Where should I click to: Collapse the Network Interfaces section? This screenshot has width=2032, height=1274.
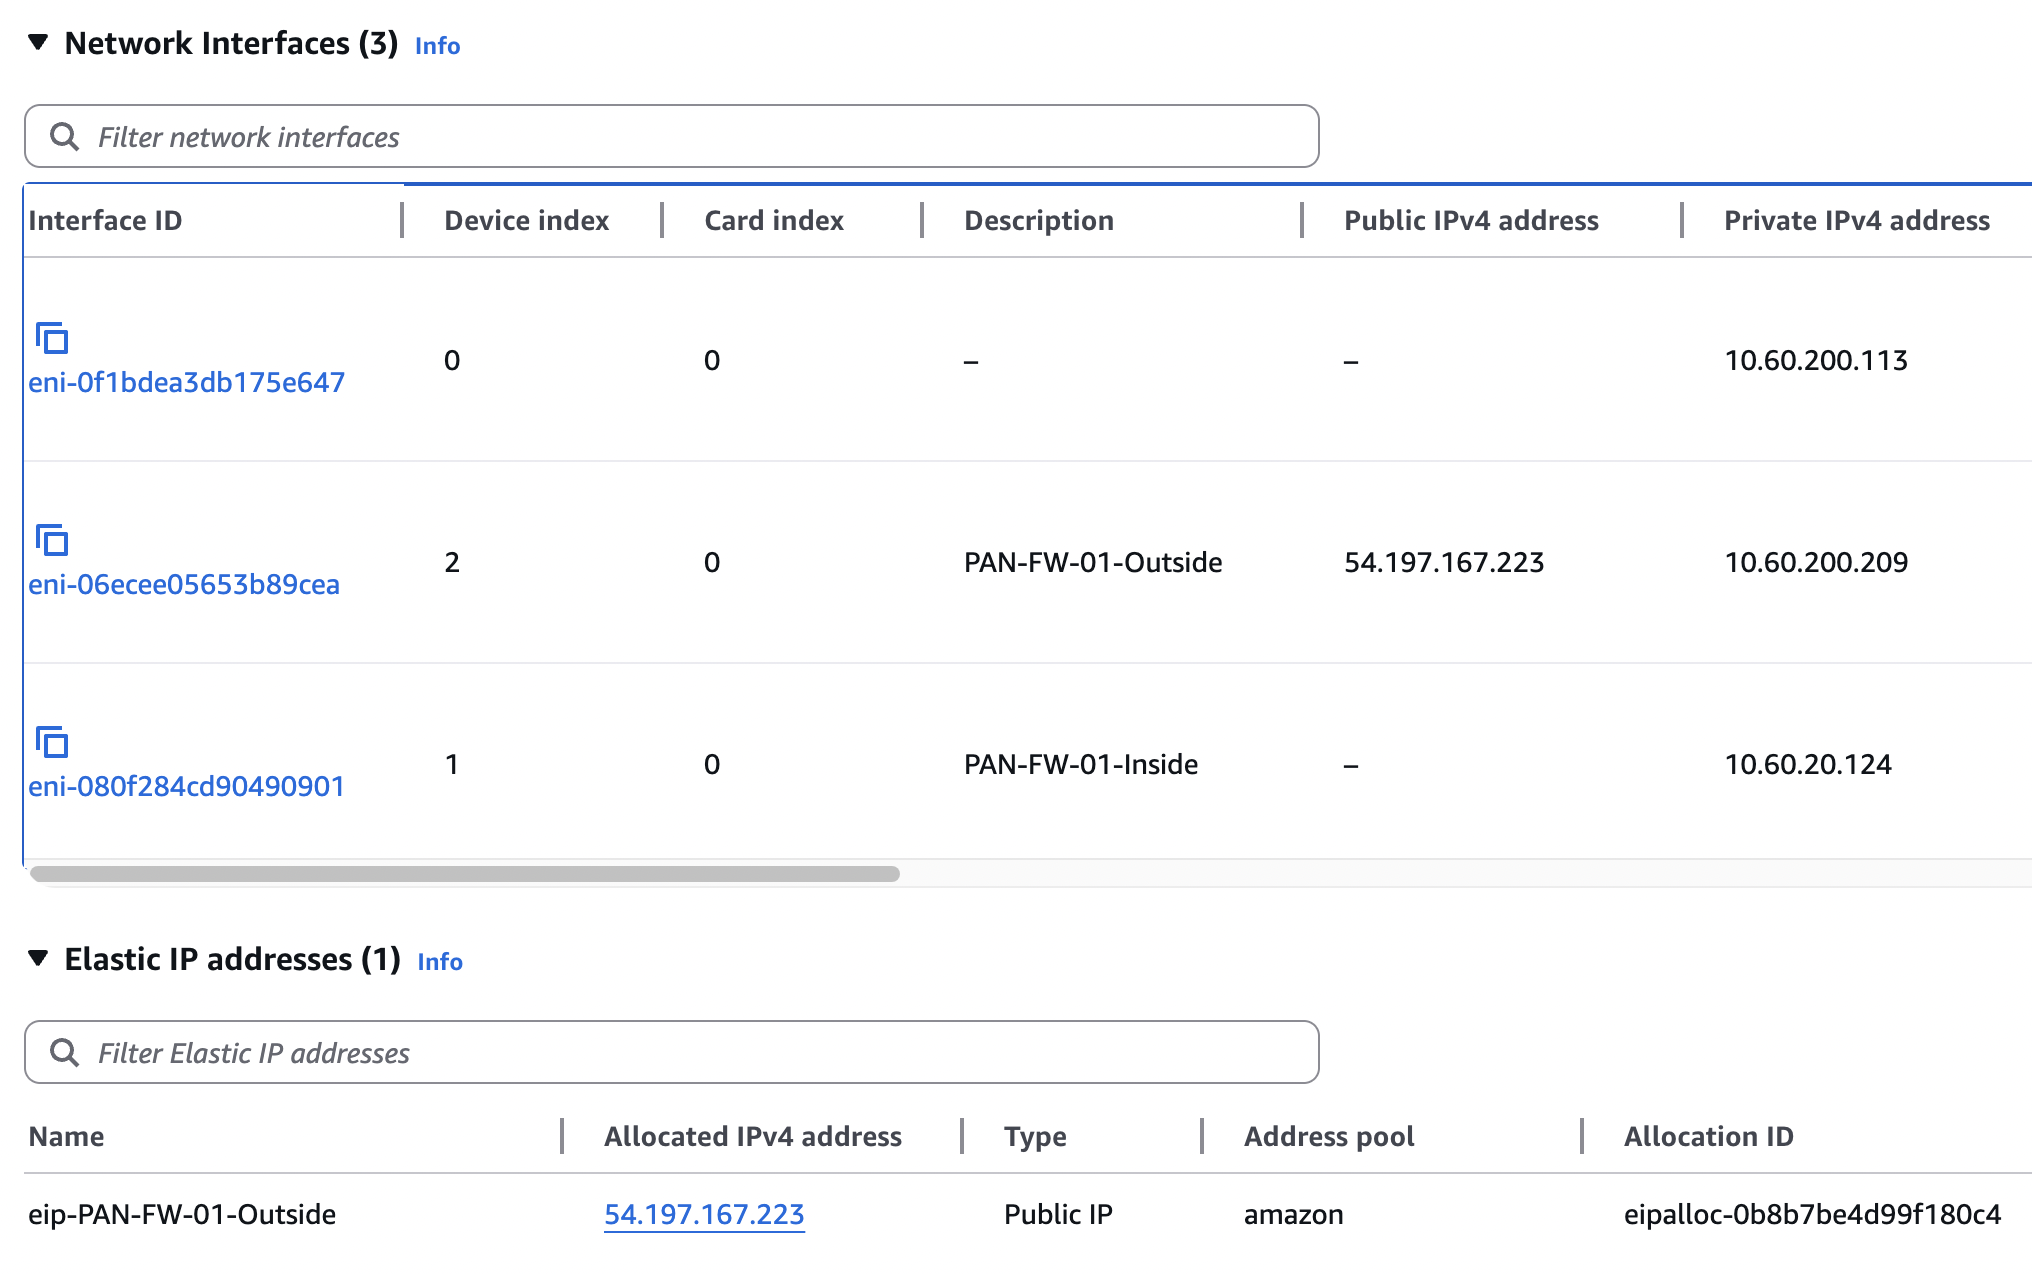(38, 42)
